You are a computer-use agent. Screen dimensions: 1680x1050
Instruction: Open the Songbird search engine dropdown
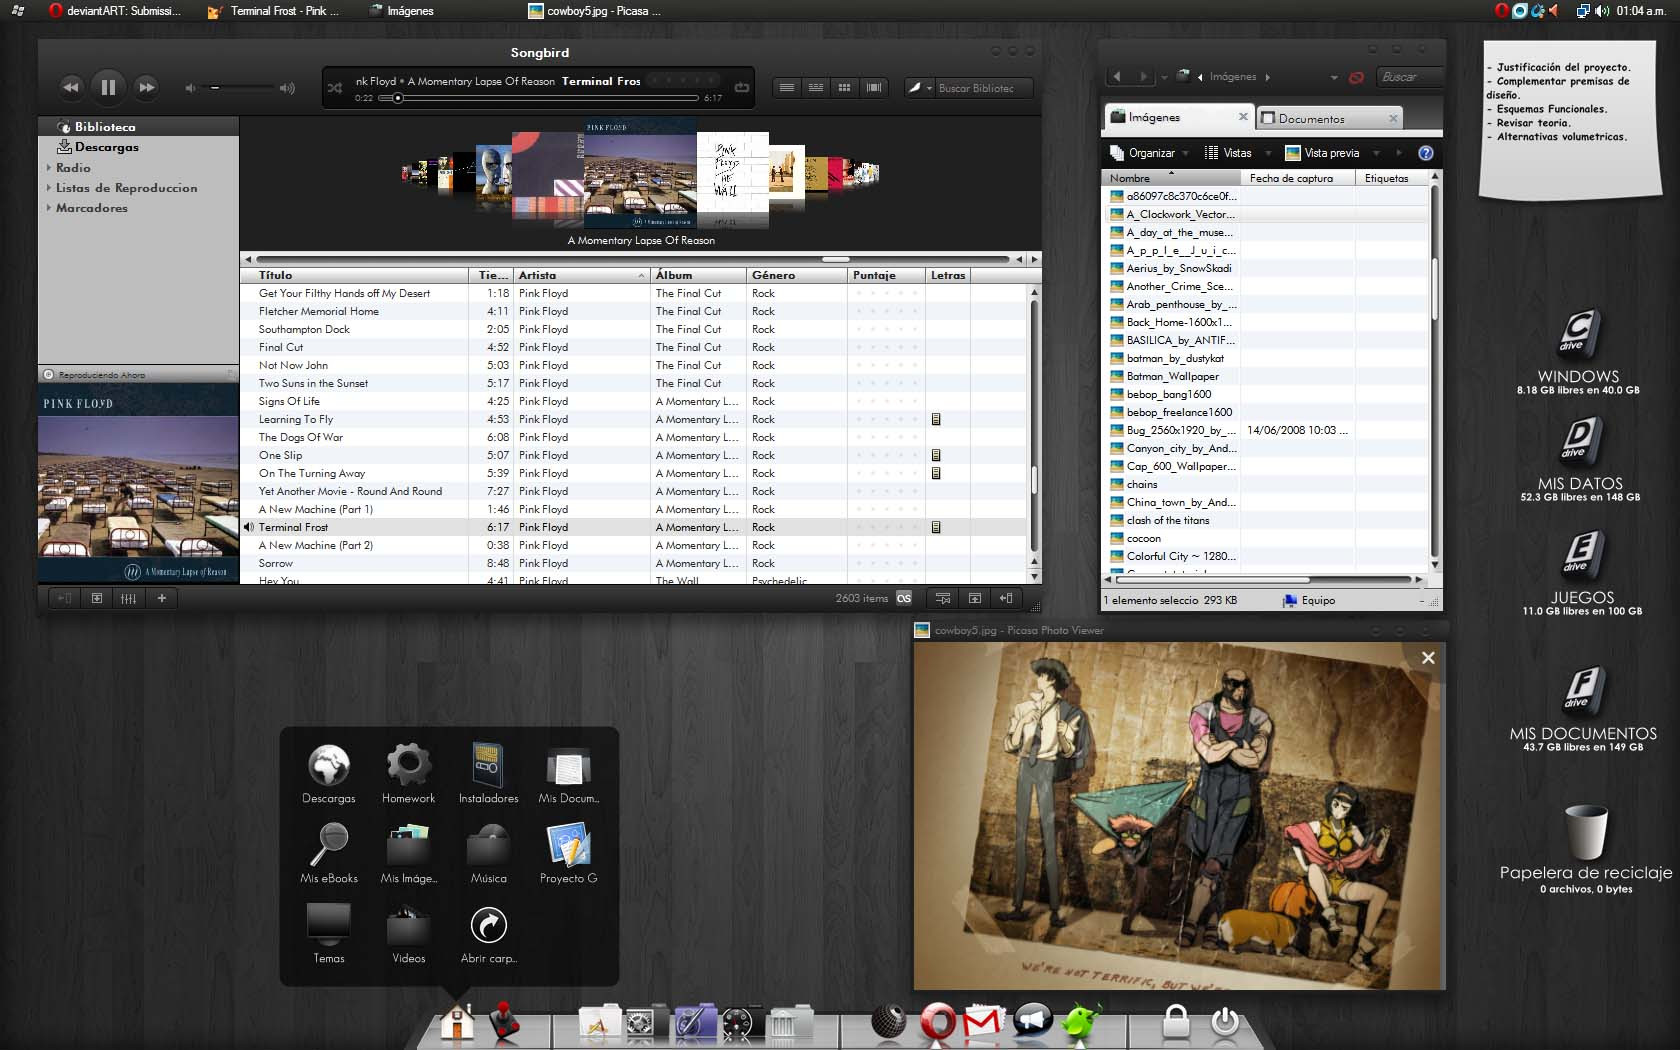click(919, 88)
